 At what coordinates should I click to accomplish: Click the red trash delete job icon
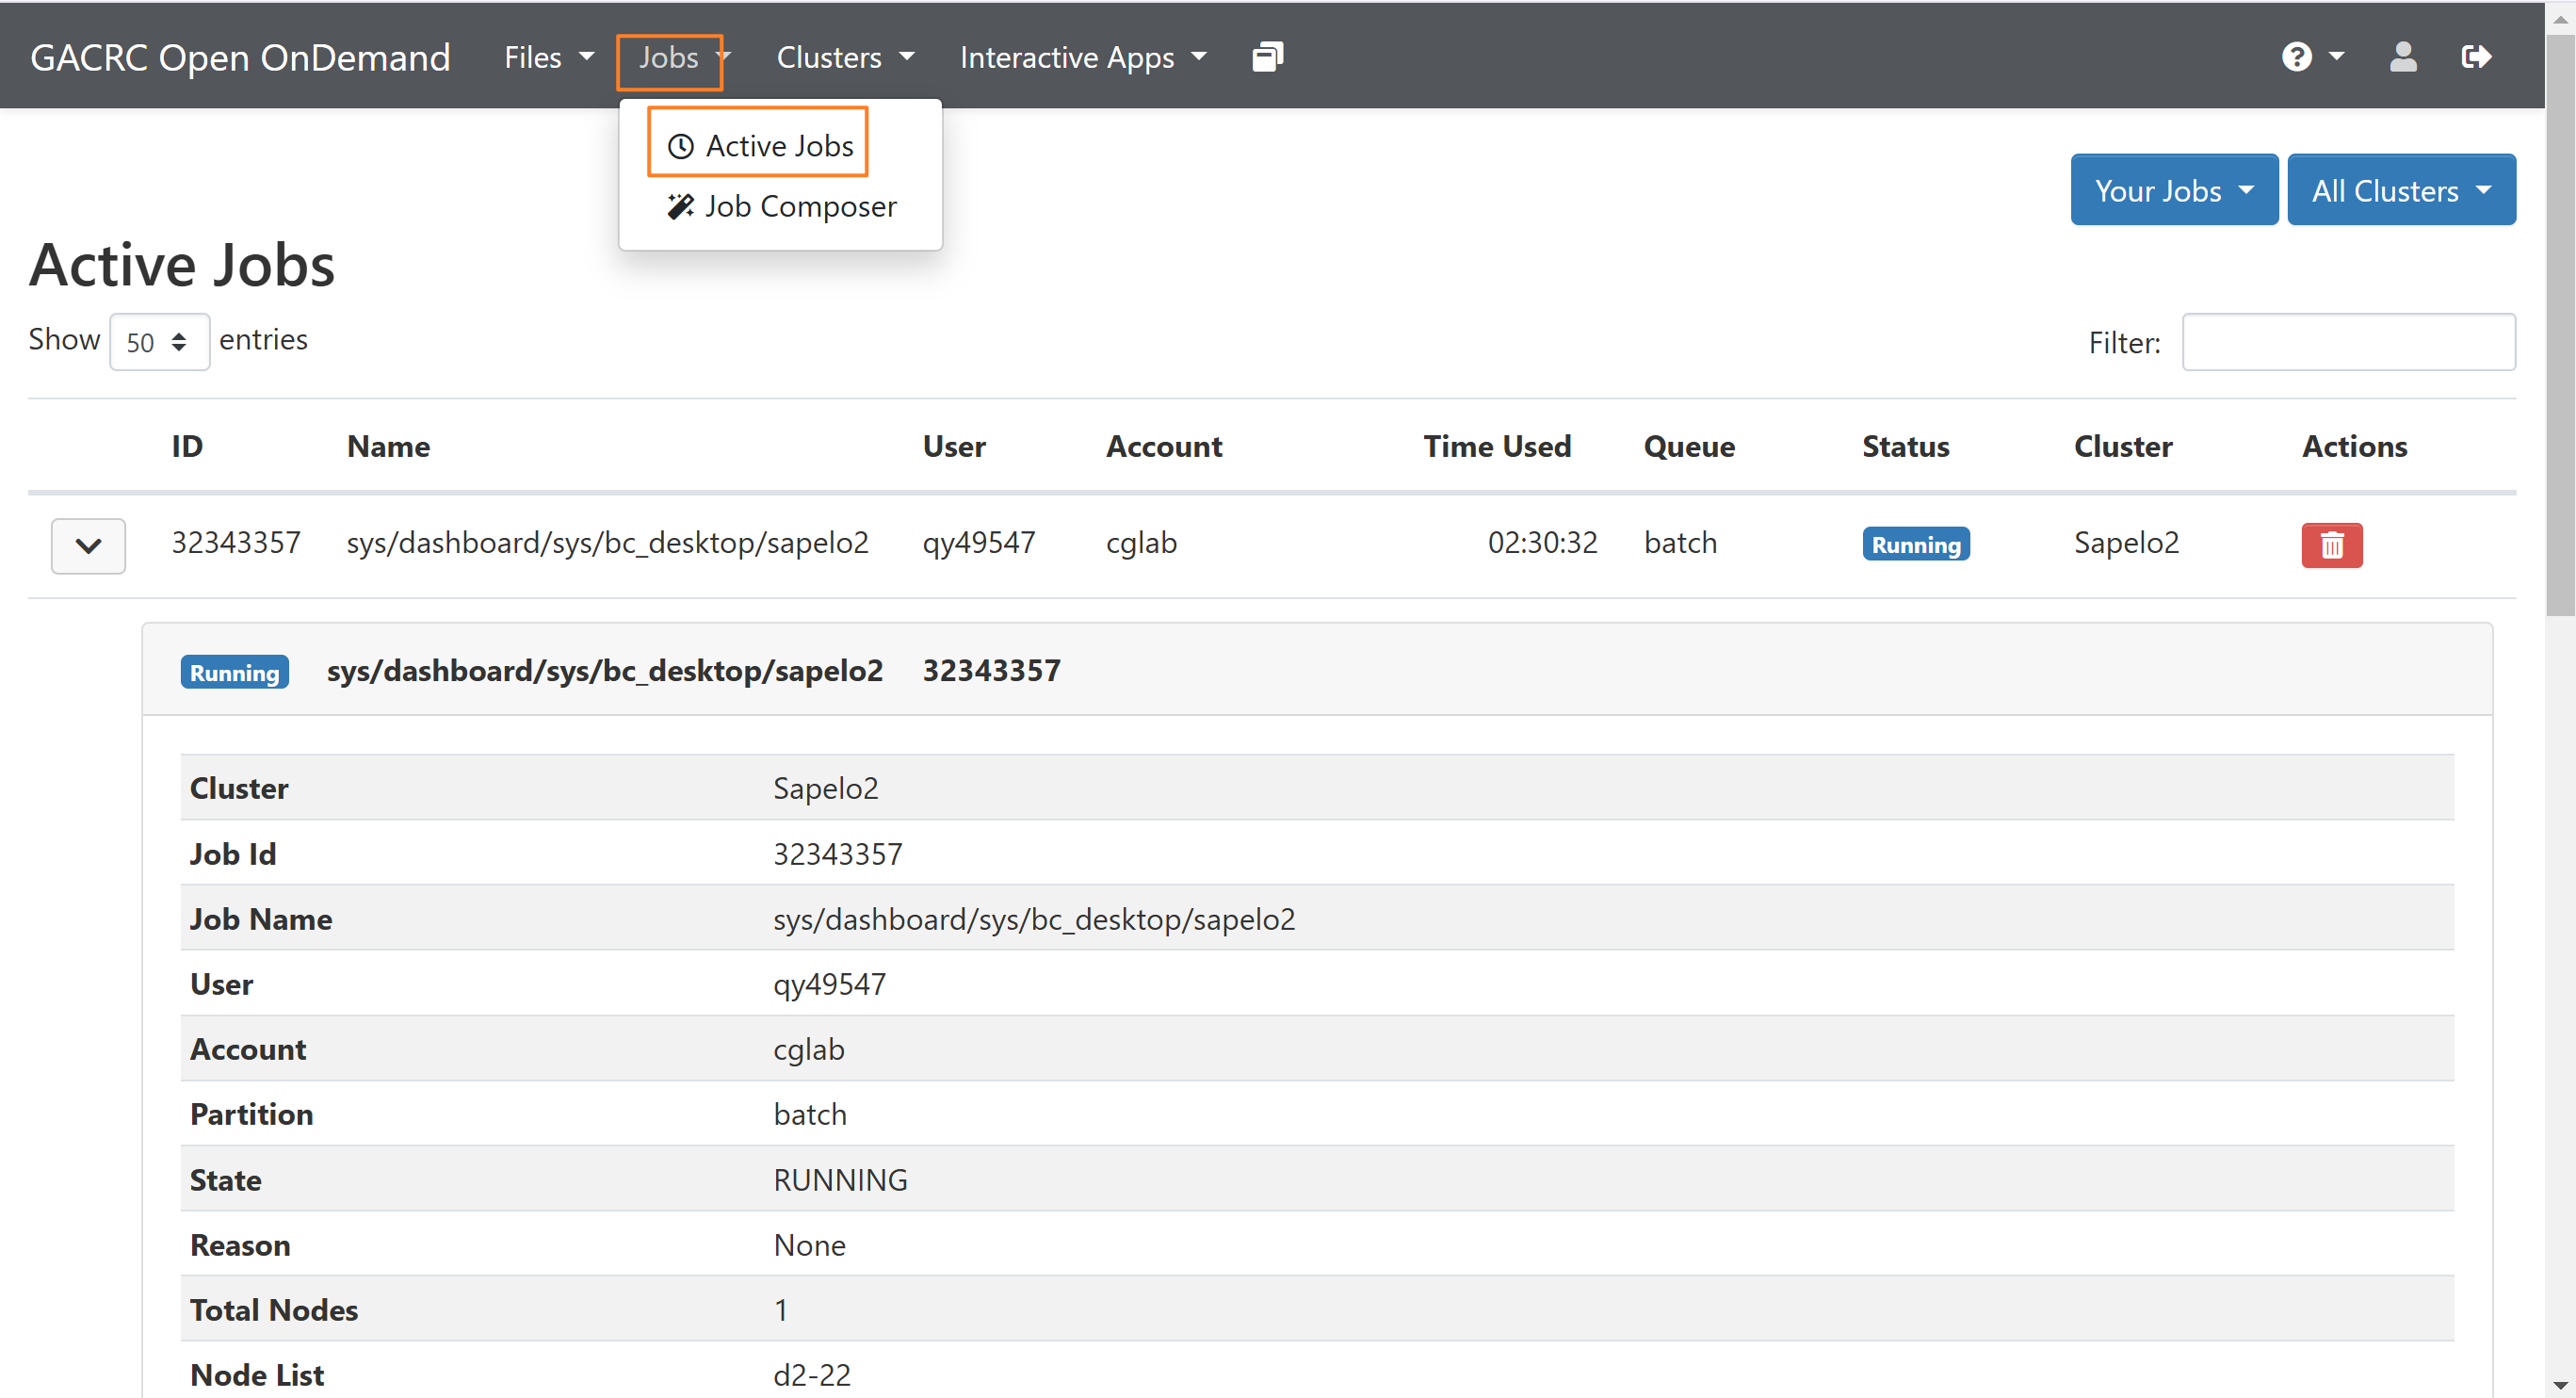[2331, 545]
